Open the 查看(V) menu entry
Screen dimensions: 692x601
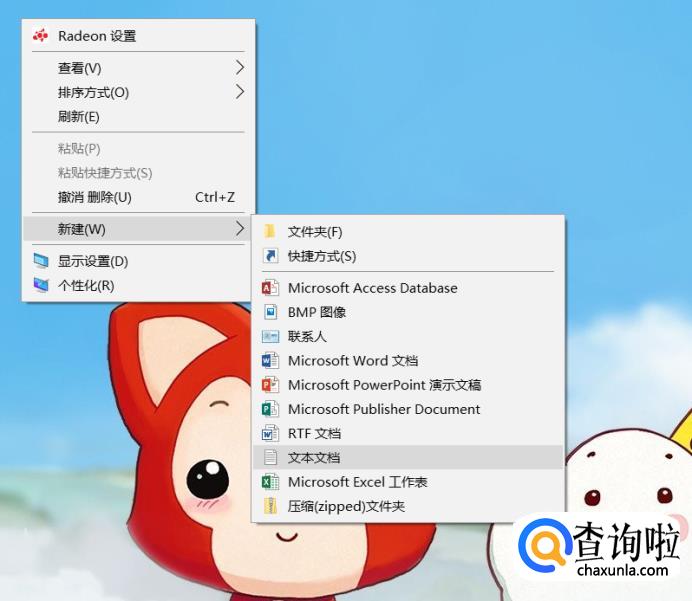point(138,68)
